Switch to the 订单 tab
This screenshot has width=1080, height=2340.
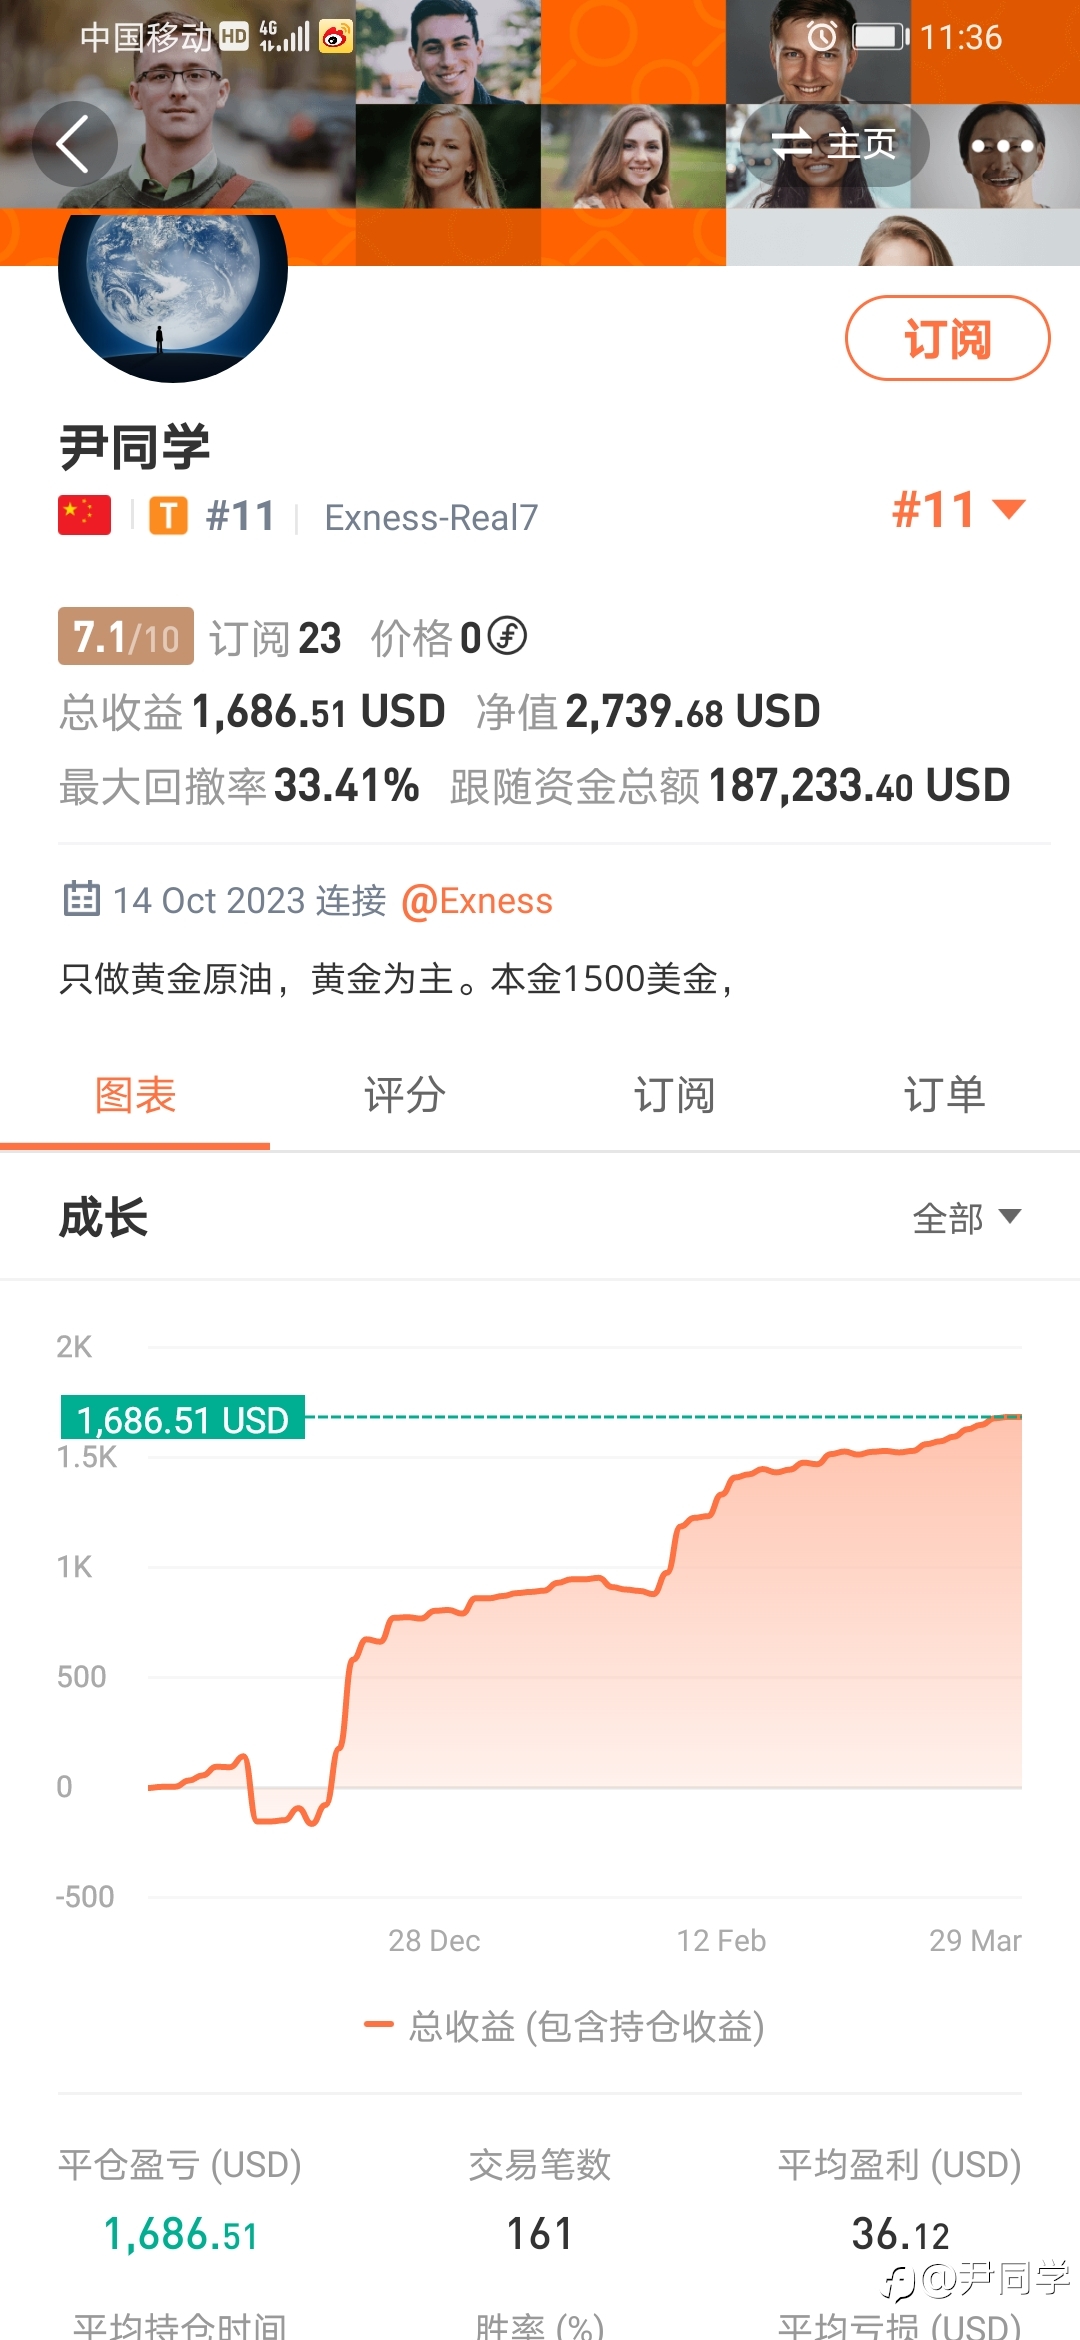click(945, 1095)
